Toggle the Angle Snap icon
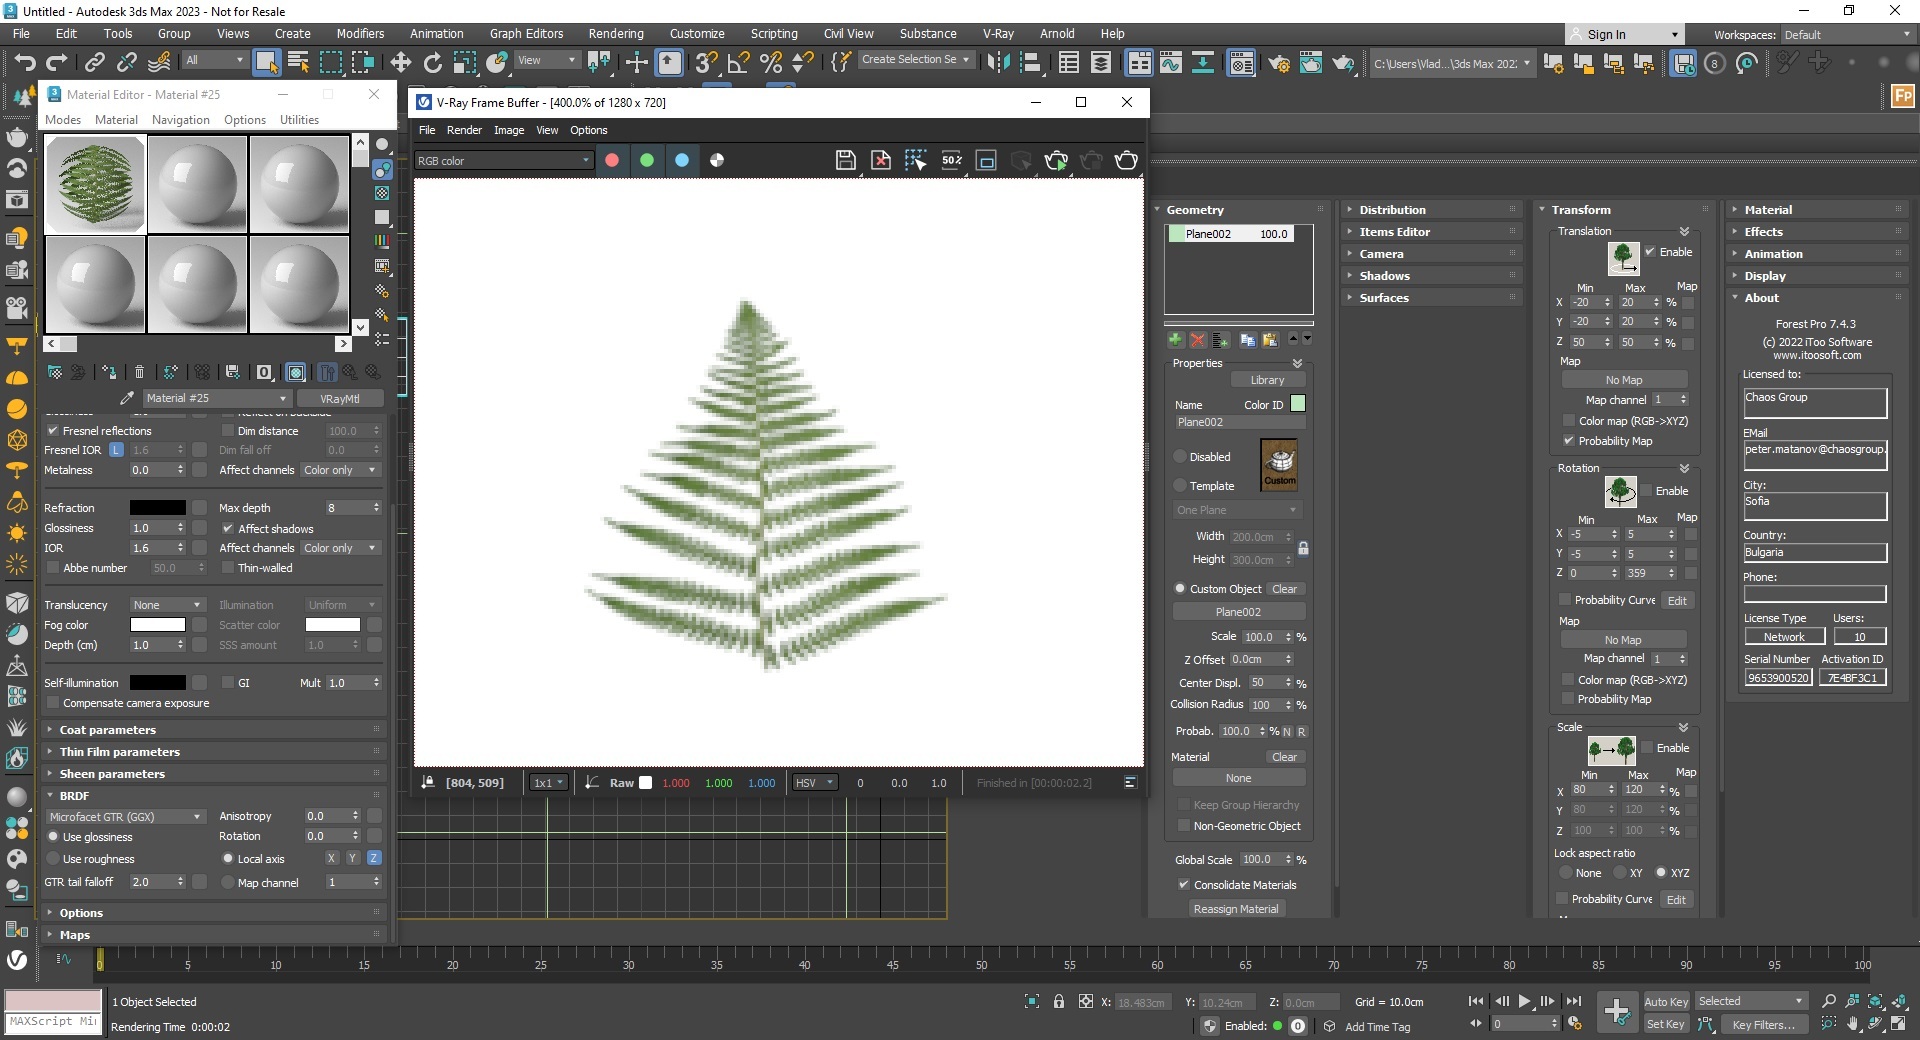Screen dimensions: 1920x1040 pyautogui.click(x=739, y=62)
